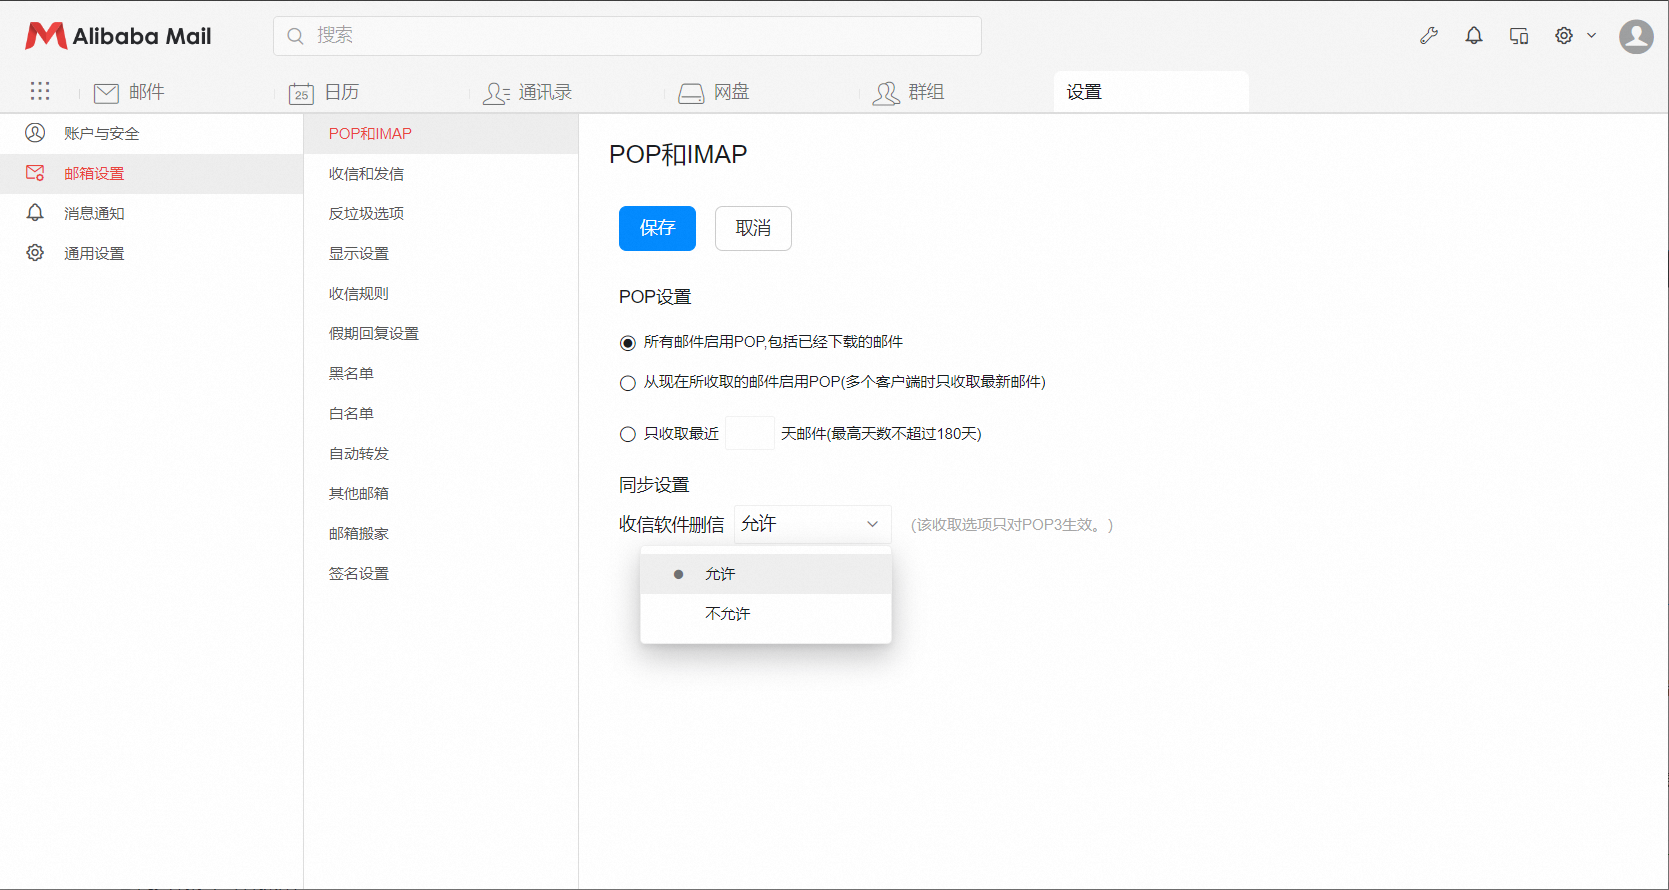1669x890 pixels.
Task: Click the gear settings icon in header
Action: [1564, 36]
